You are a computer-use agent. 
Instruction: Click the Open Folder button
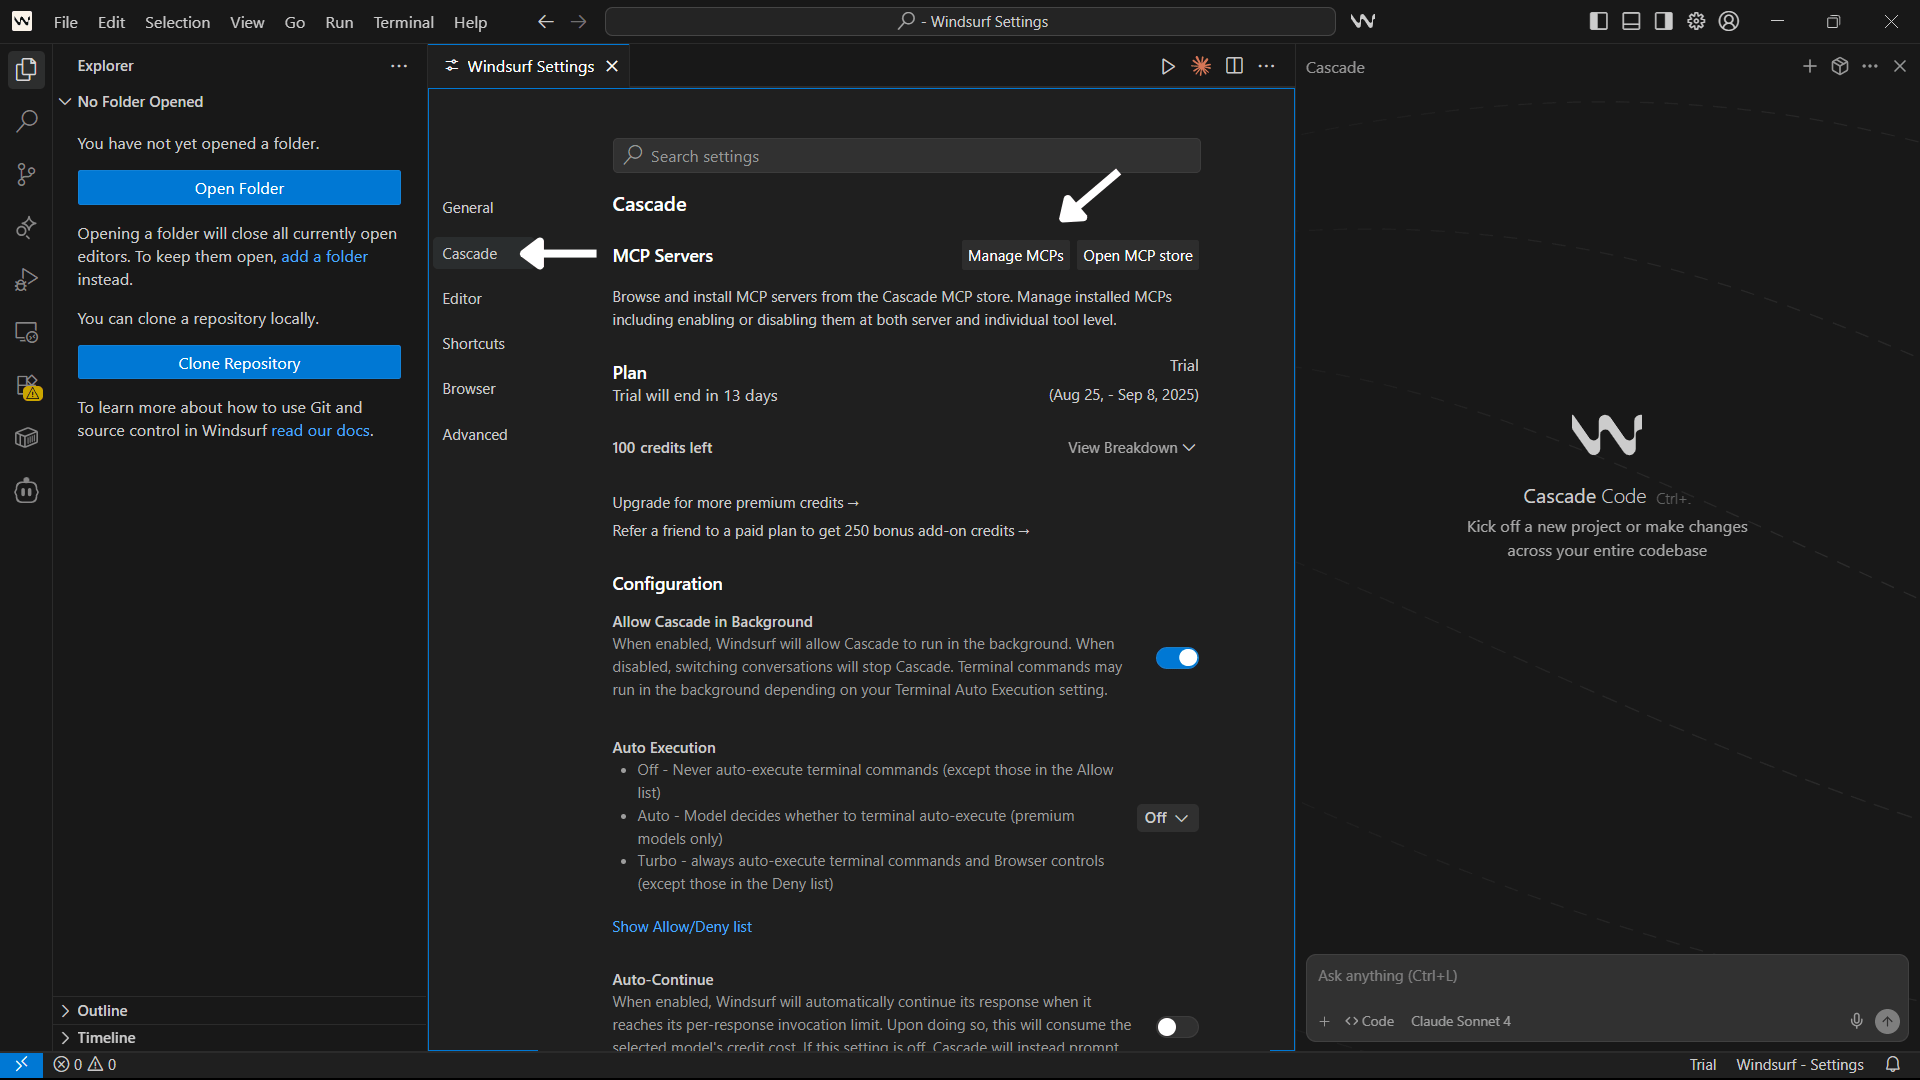pyautogui.click(x=239, y=188)
